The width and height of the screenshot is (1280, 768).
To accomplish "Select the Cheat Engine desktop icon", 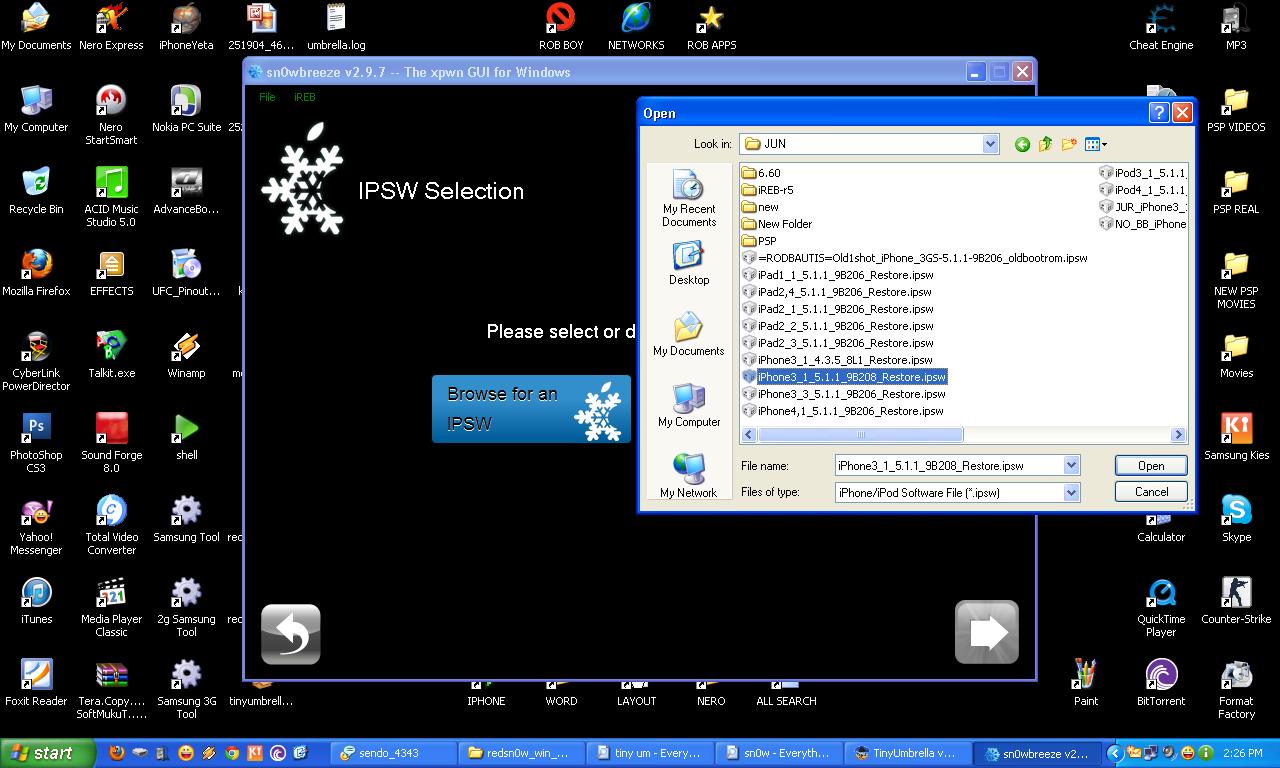I will [x=1161, y=27].
